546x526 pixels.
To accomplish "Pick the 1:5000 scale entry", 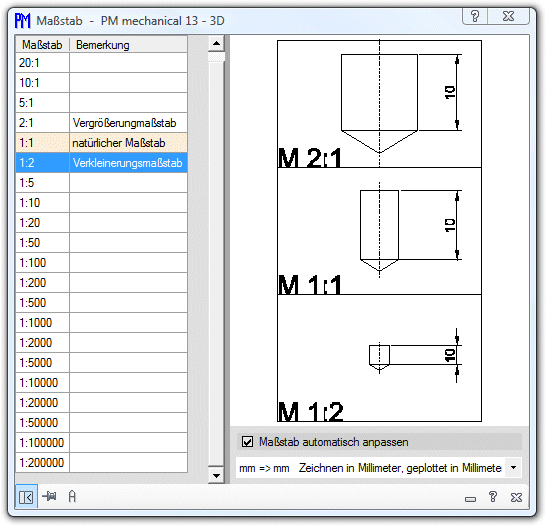I will (101, 363).
